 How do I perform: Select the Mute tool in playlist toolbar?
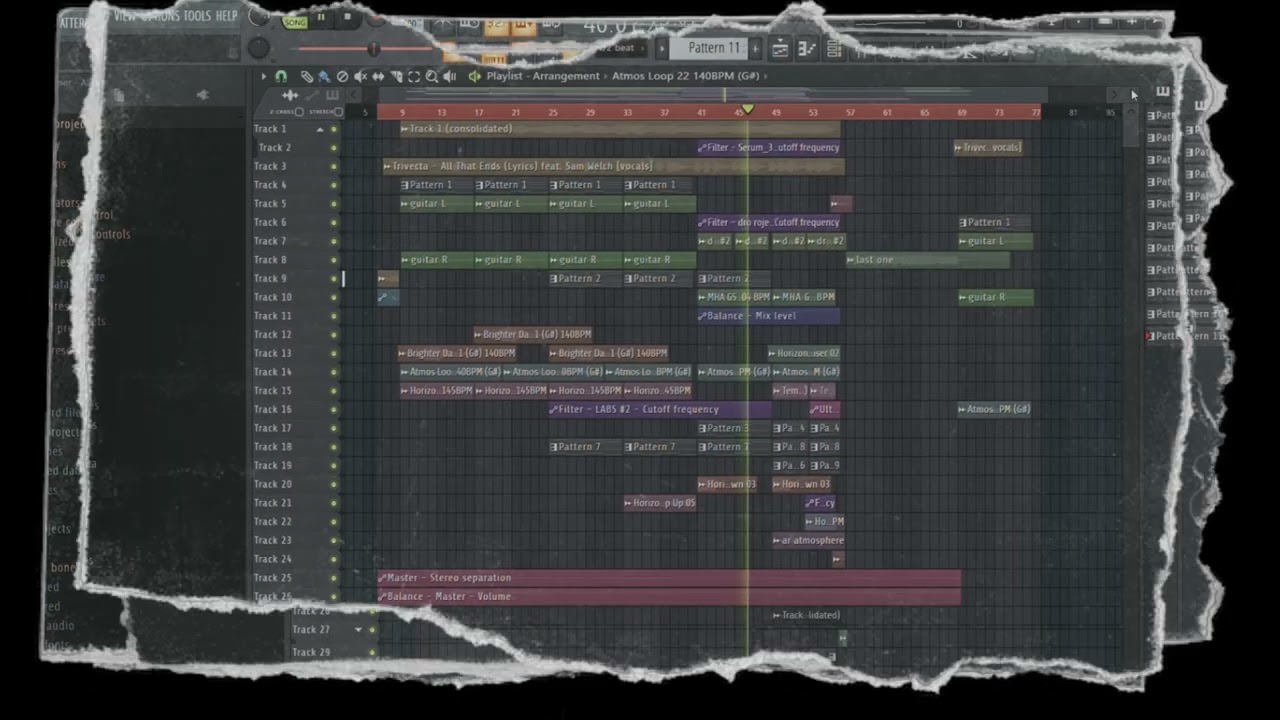(360, 76)
